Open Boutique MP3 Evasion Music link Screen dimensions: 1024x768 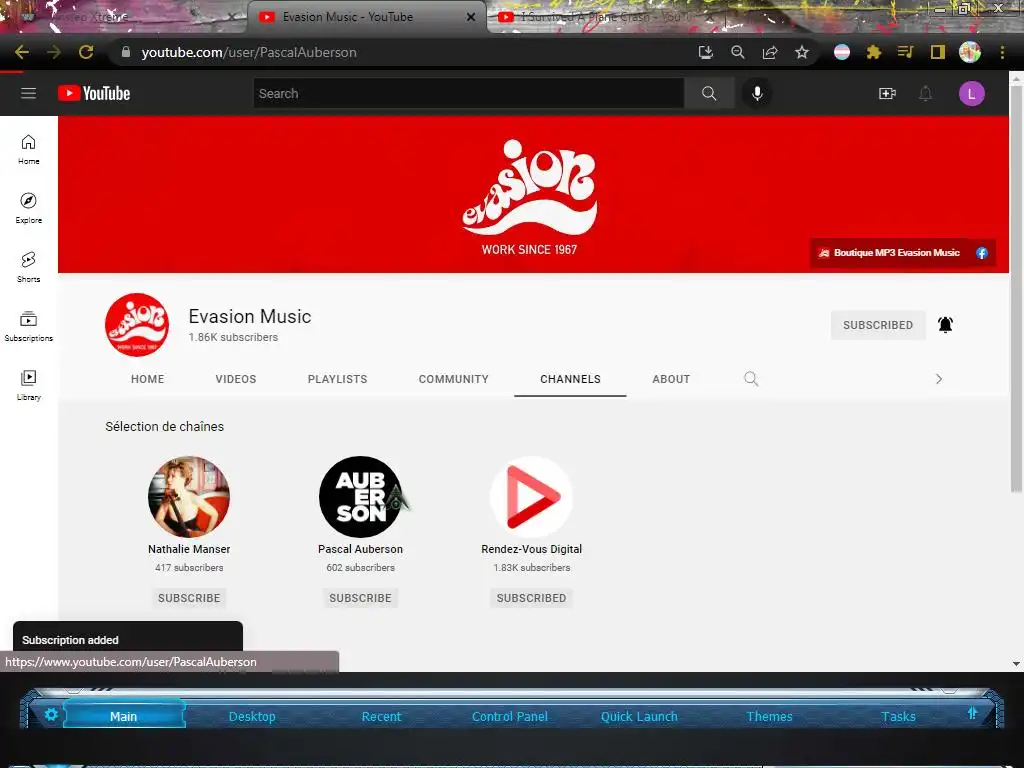coord(896,253)
